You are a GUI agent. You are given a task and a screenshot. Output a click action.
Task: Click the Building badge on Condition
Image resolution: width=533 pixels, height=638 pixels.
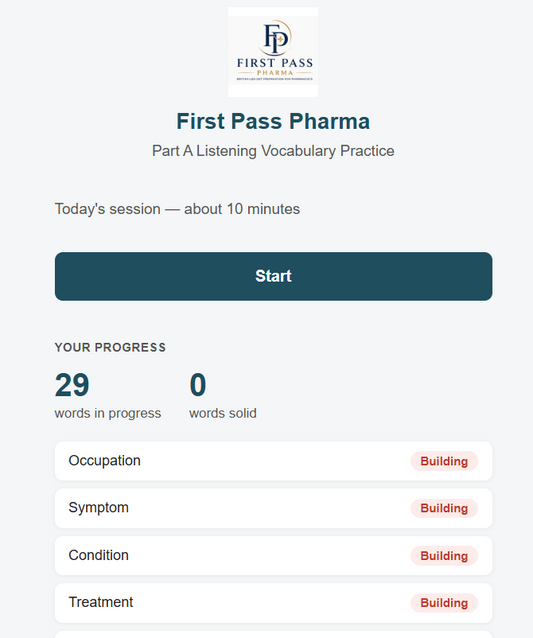444,555
